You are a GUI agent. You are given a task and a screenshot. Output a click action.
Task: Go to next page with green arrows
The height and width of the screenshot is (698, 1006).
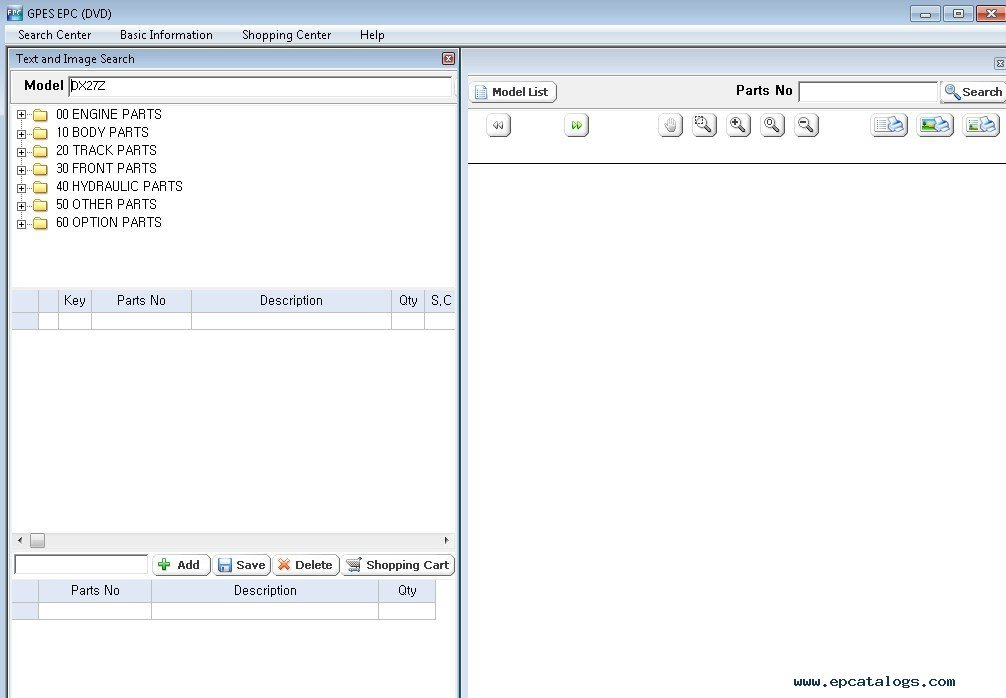point(576,125)
